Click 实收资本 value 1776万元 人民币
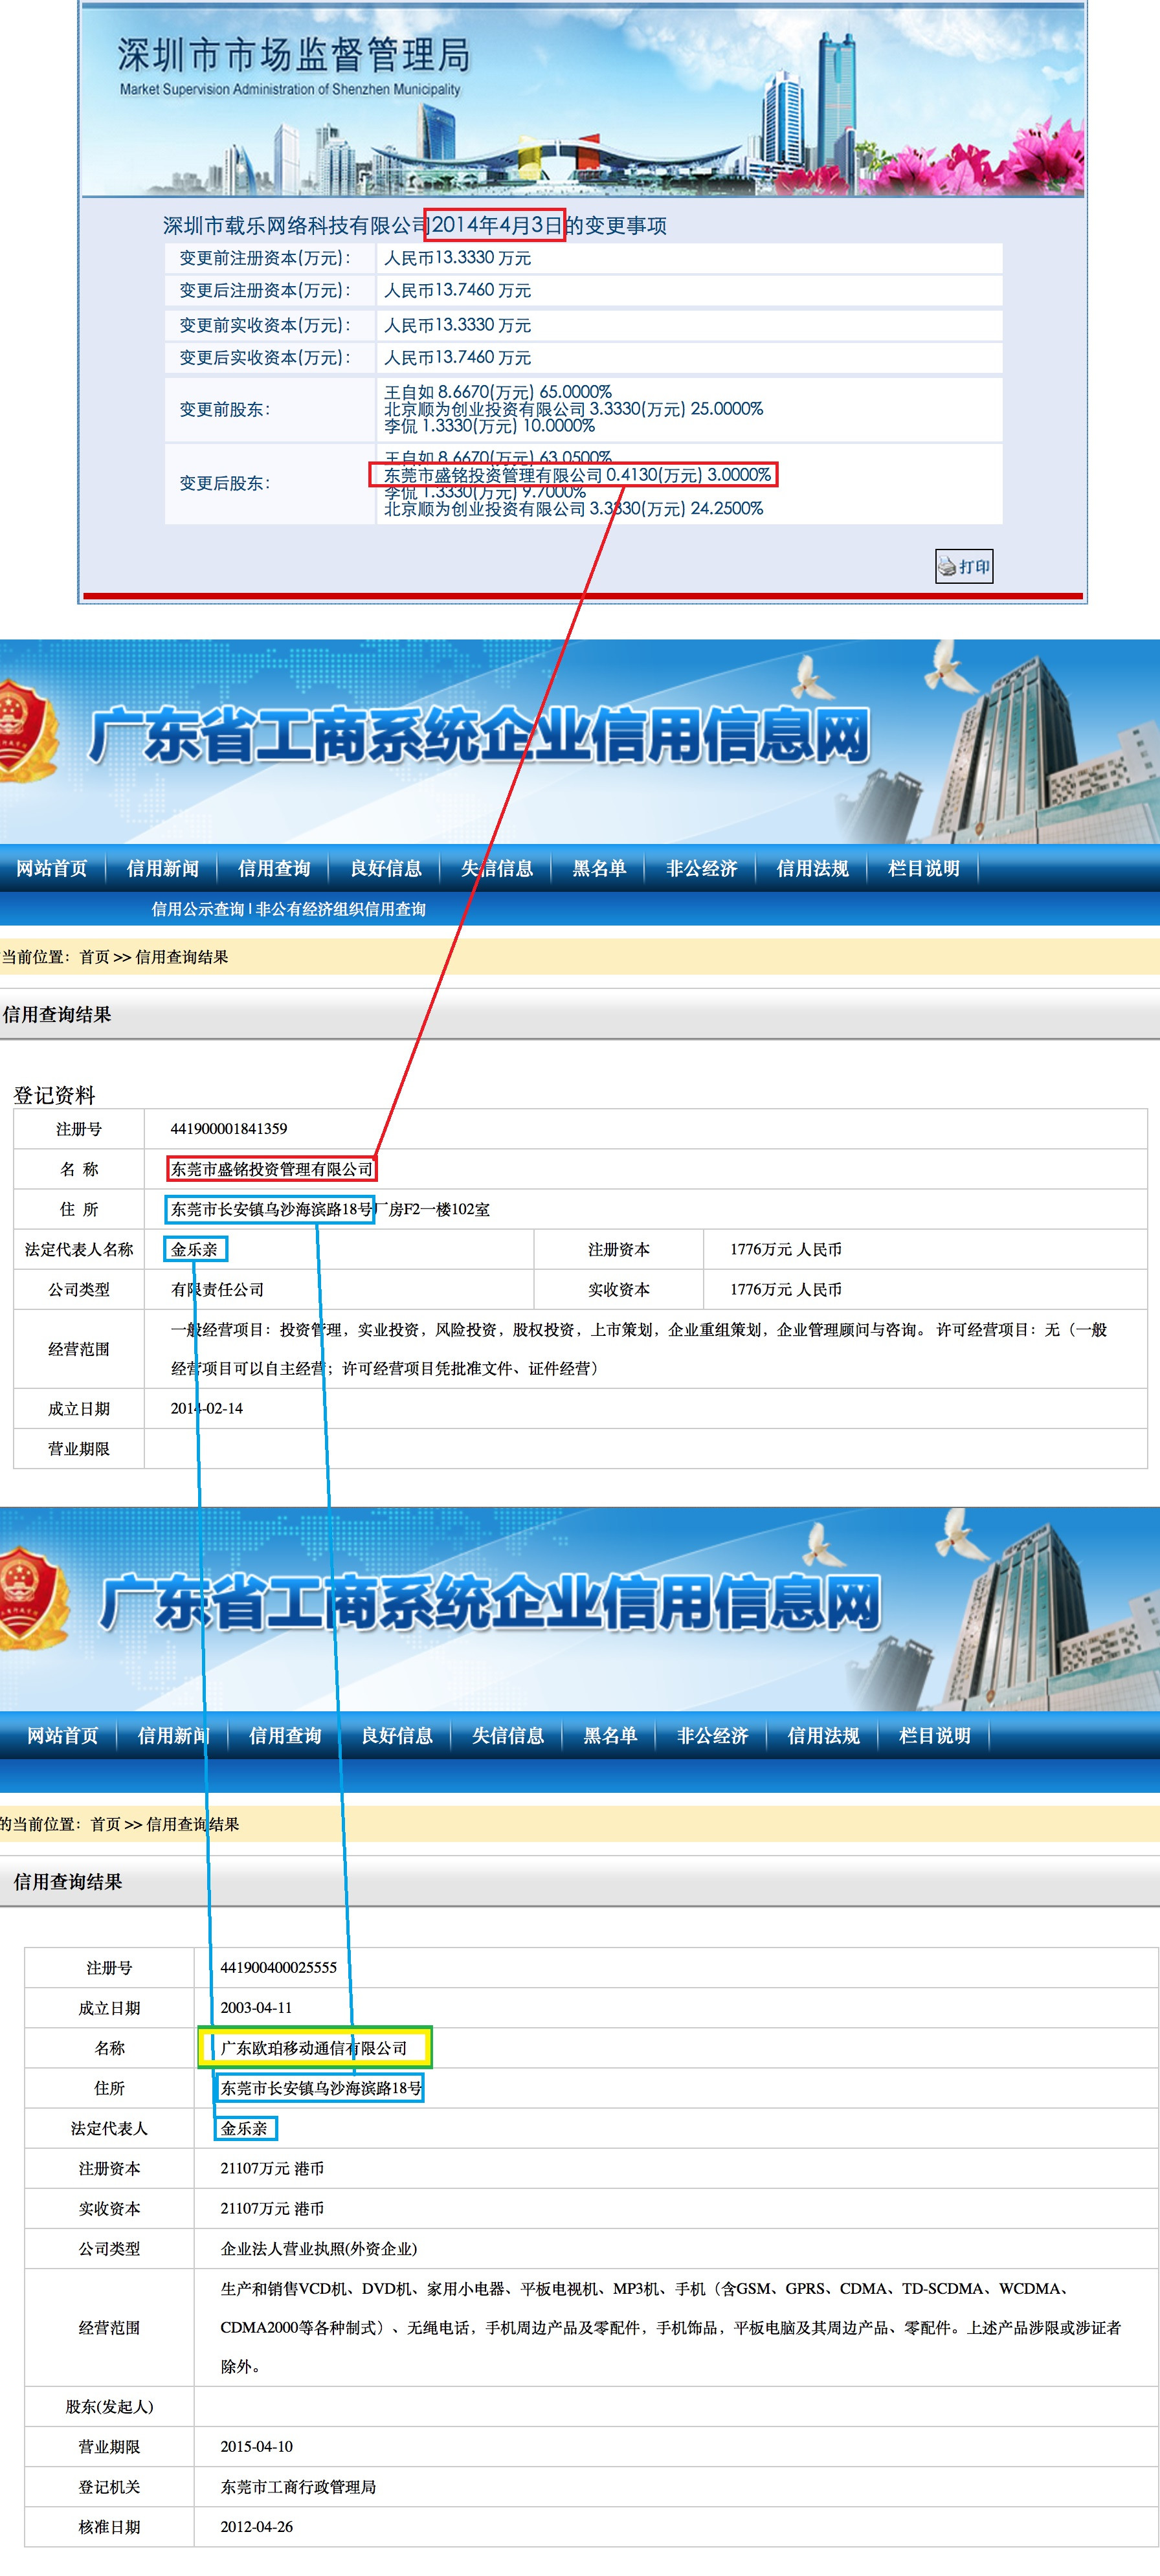1160x2576 pixels. pyautogui.click(x=786, y=1290)
